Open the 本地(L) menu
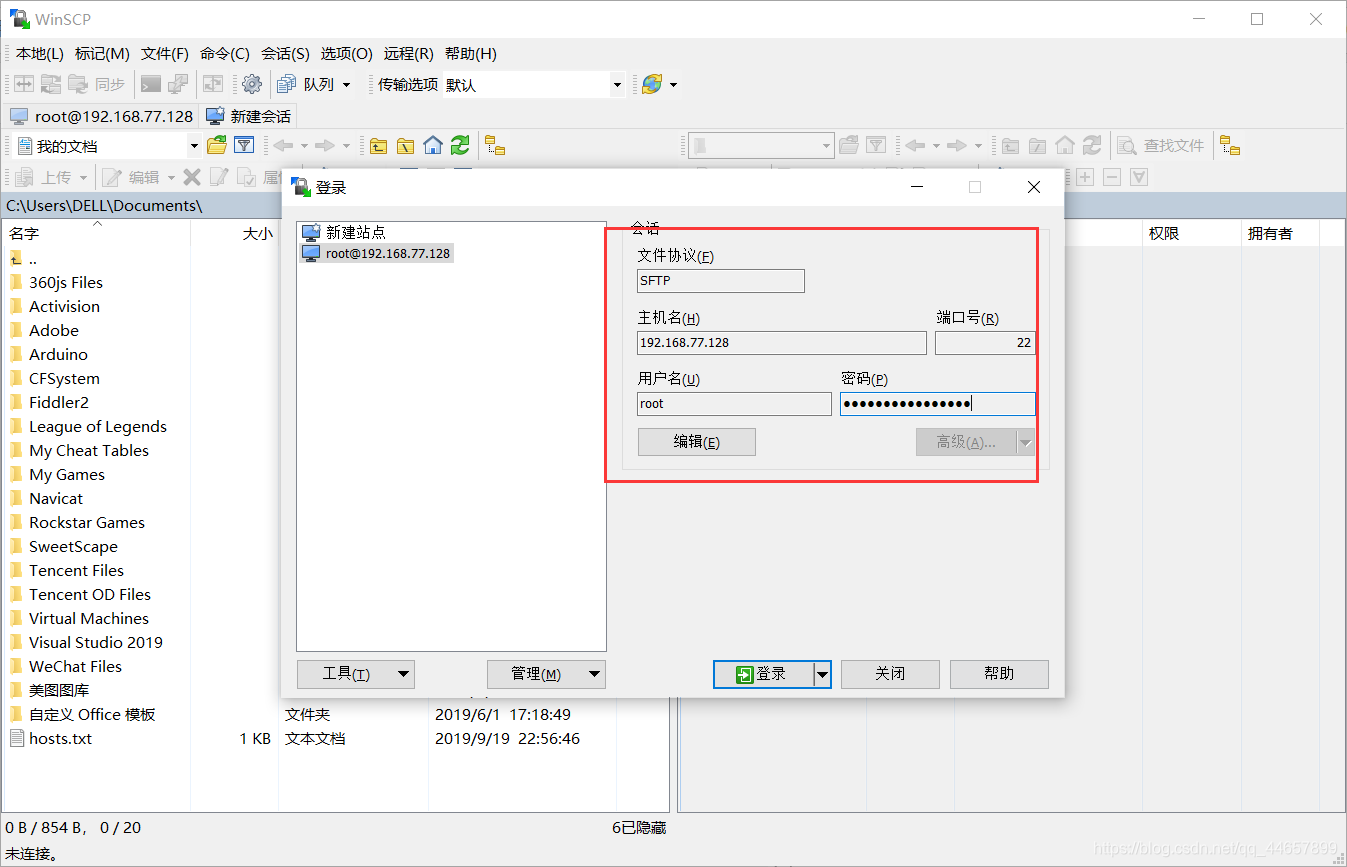1347x867 pixels. 39,54
